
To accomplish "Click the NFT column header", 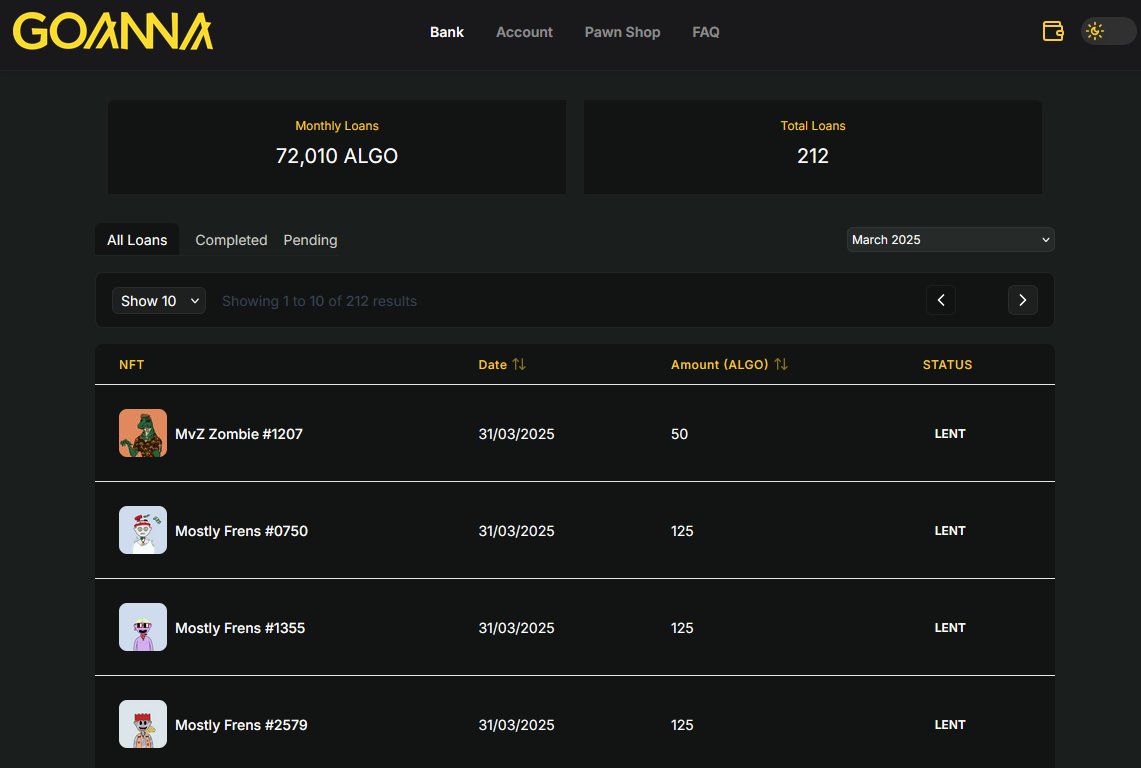I will click(x=132, y=364).
